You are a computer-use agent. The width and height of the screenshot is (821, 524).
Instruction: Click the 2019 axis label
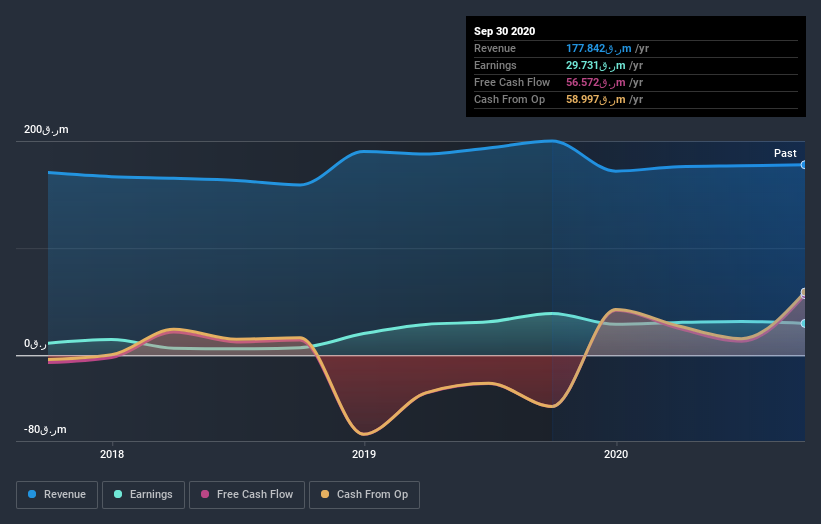pos(364,454)
